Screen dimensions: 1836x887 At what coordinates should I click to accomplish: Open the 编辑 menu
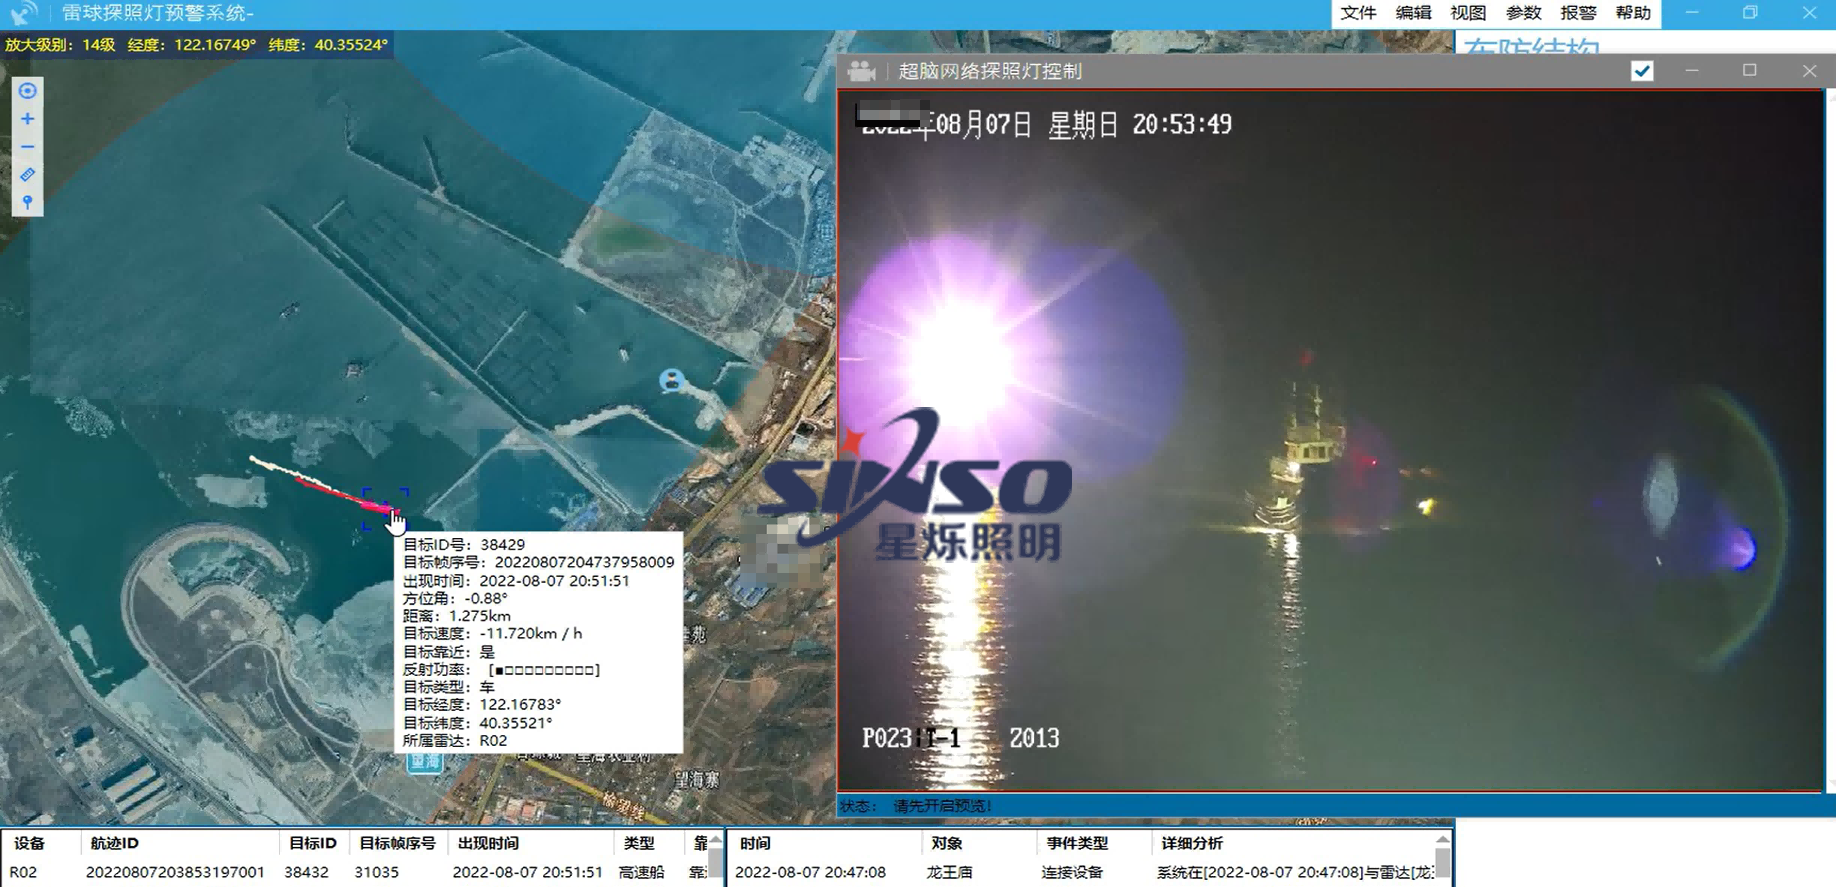coord(1413,13)
